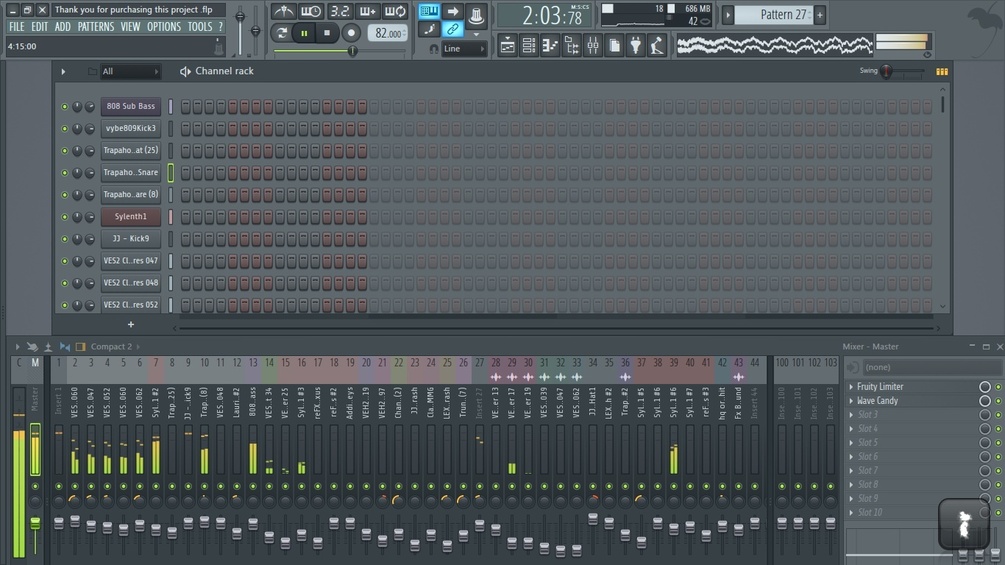
Task: Toggle typing keyboard to piano icon
Action: pos(429,12)
